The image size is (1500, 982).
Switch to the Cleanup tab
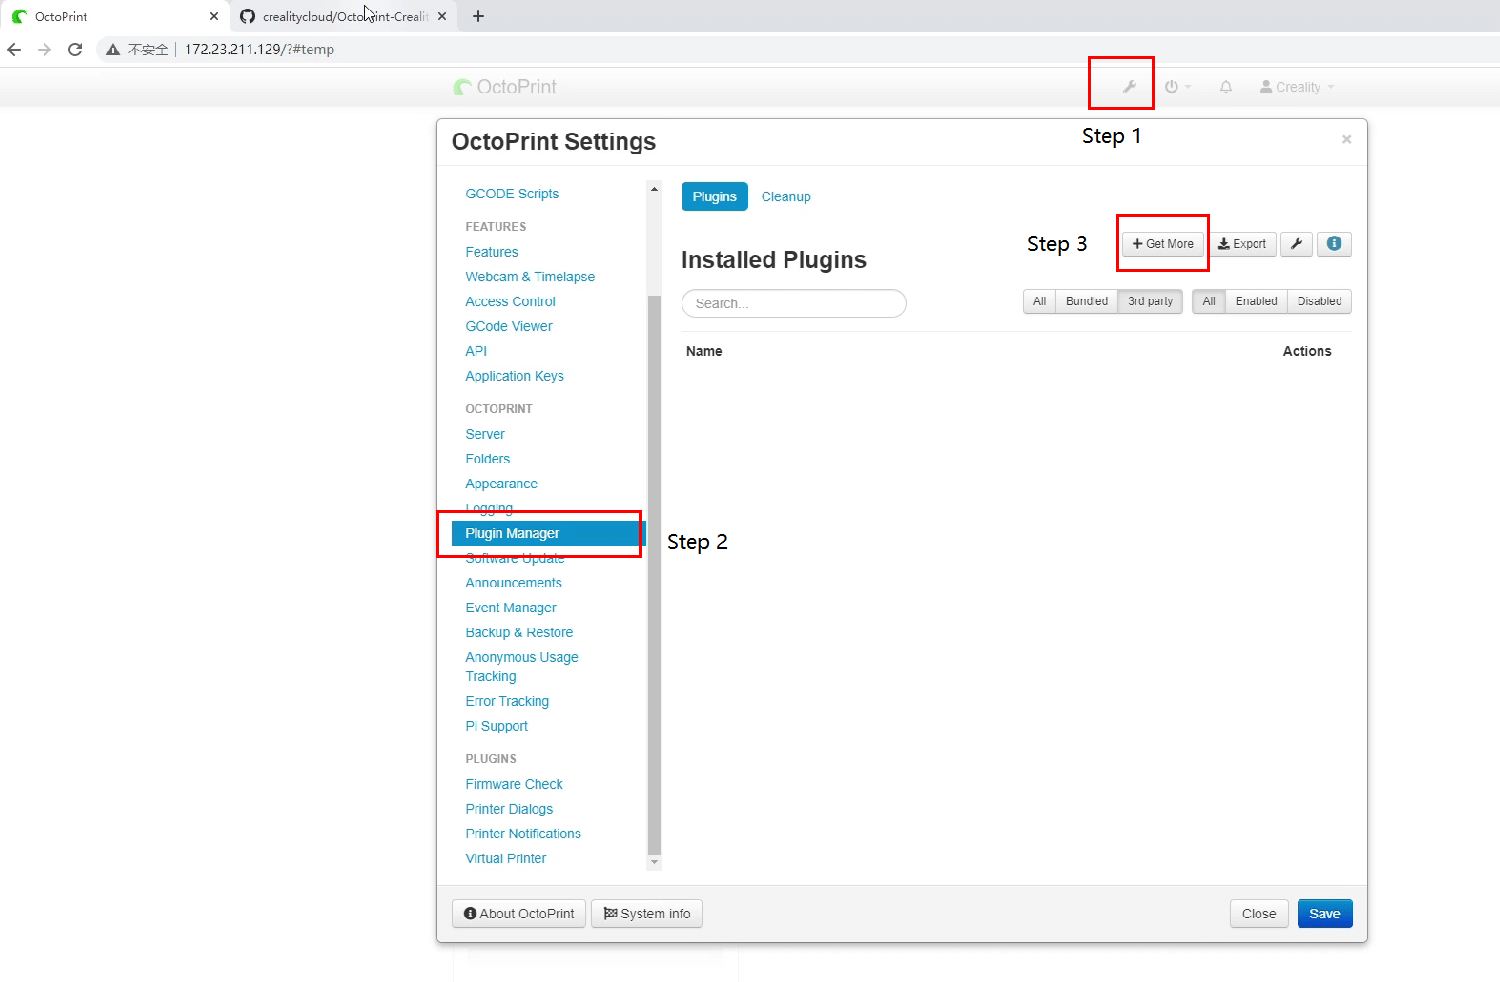786,197
